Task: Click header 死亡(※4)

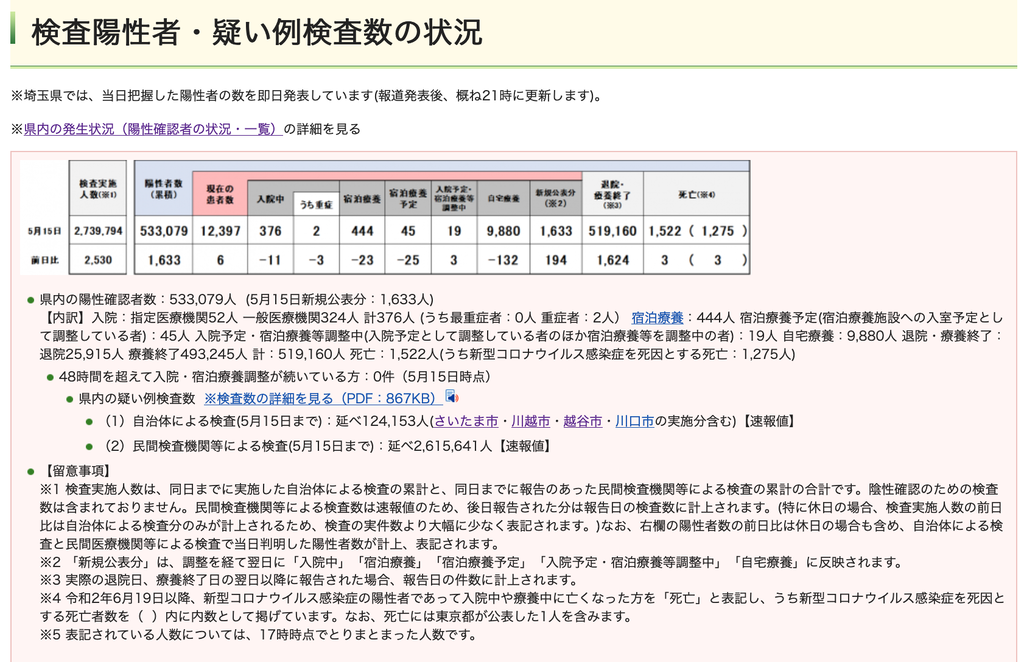Action: 696,194
